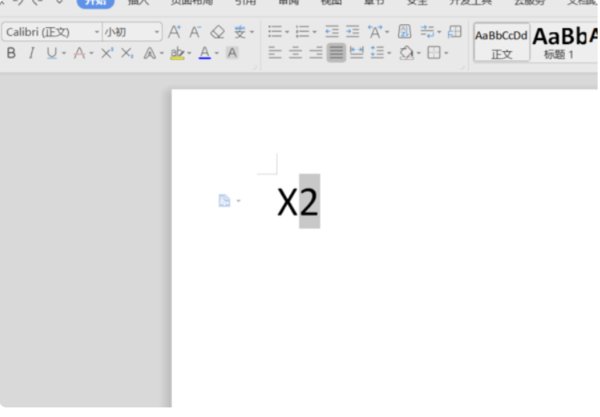
Task: Toggle bold formatting
Action: [11, 53]
